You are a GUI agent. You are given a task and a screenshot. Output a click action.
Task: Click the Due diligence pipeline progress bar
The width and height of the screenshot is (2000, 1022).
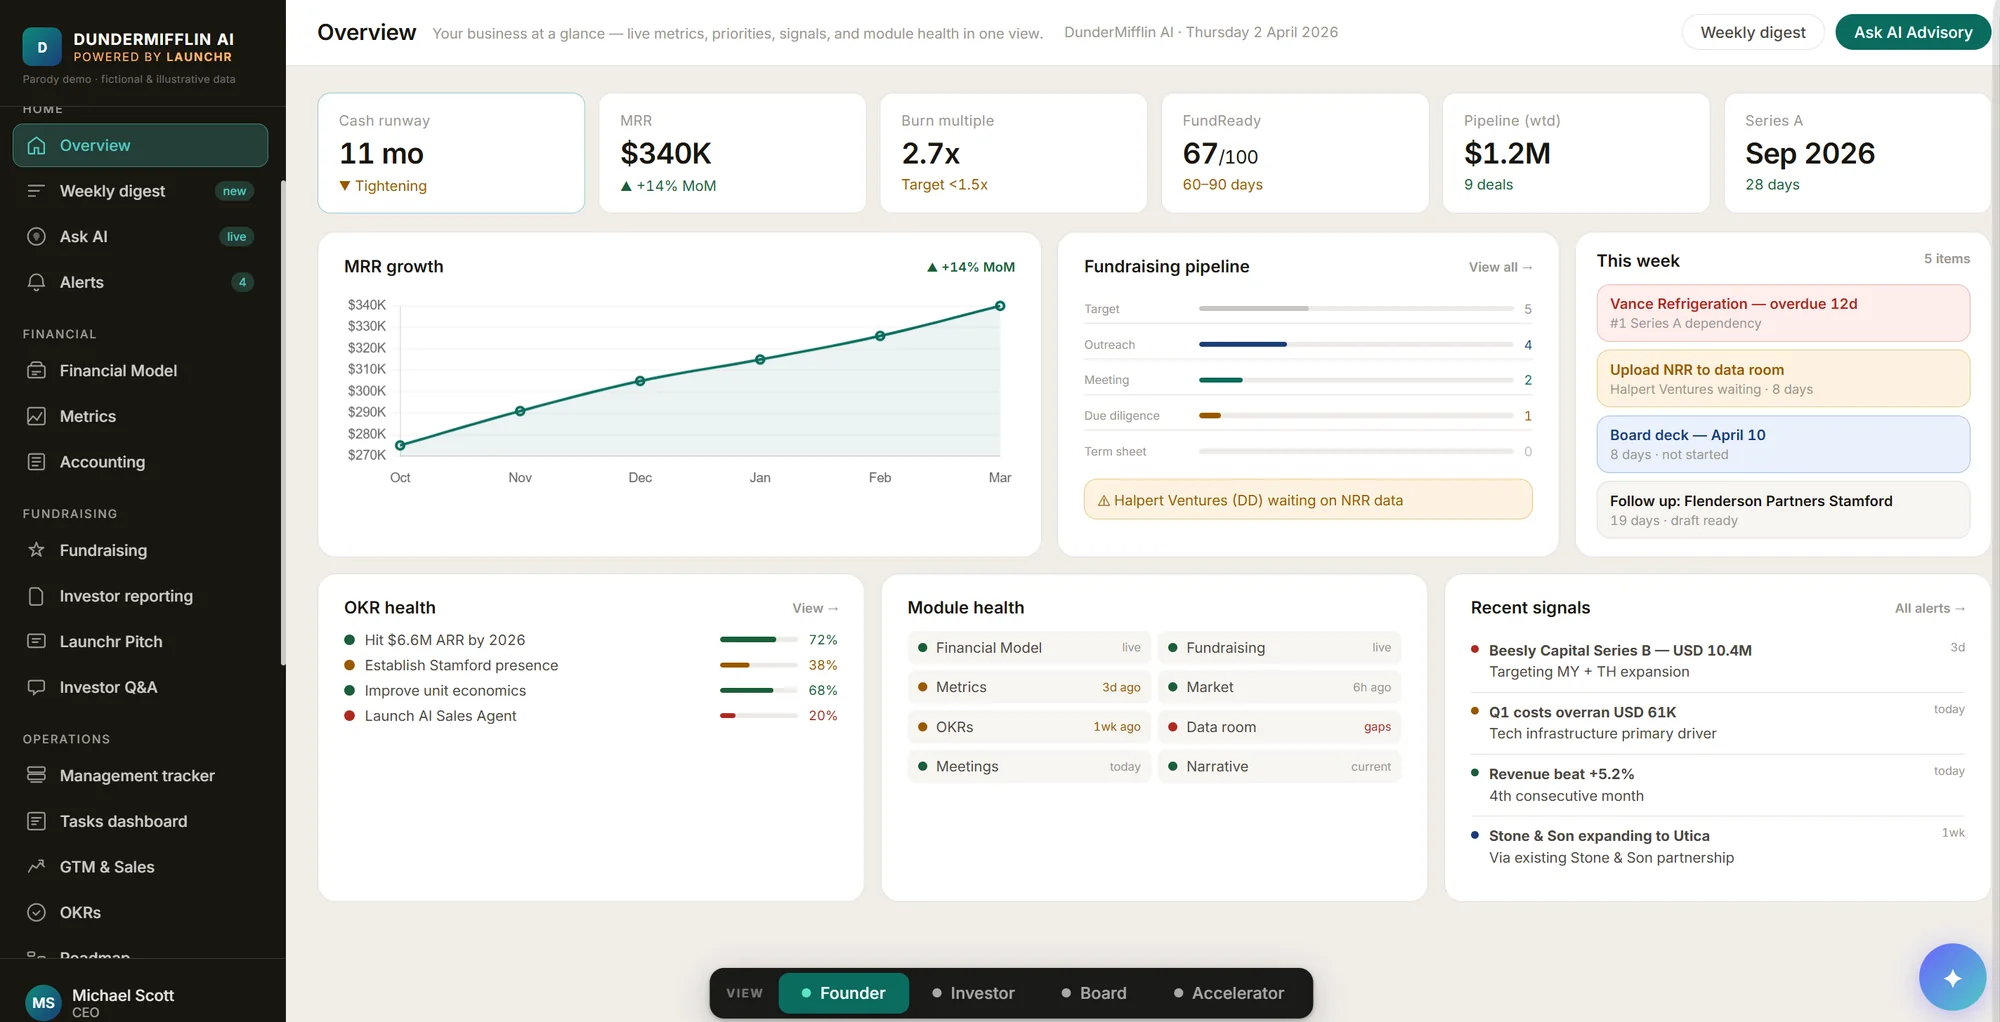tap(1356, 415)
